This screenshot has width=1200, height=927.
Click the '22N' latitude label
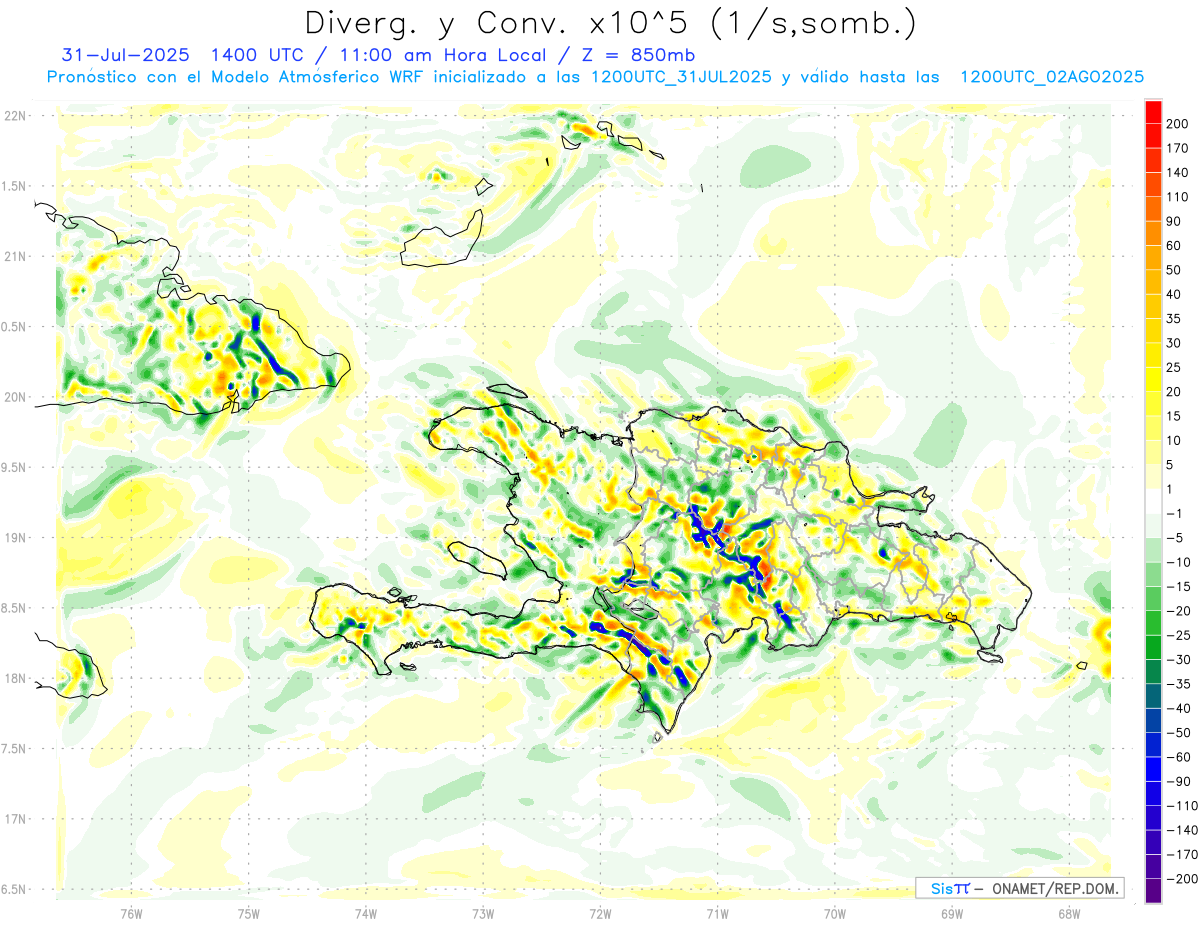pos(13,116)
